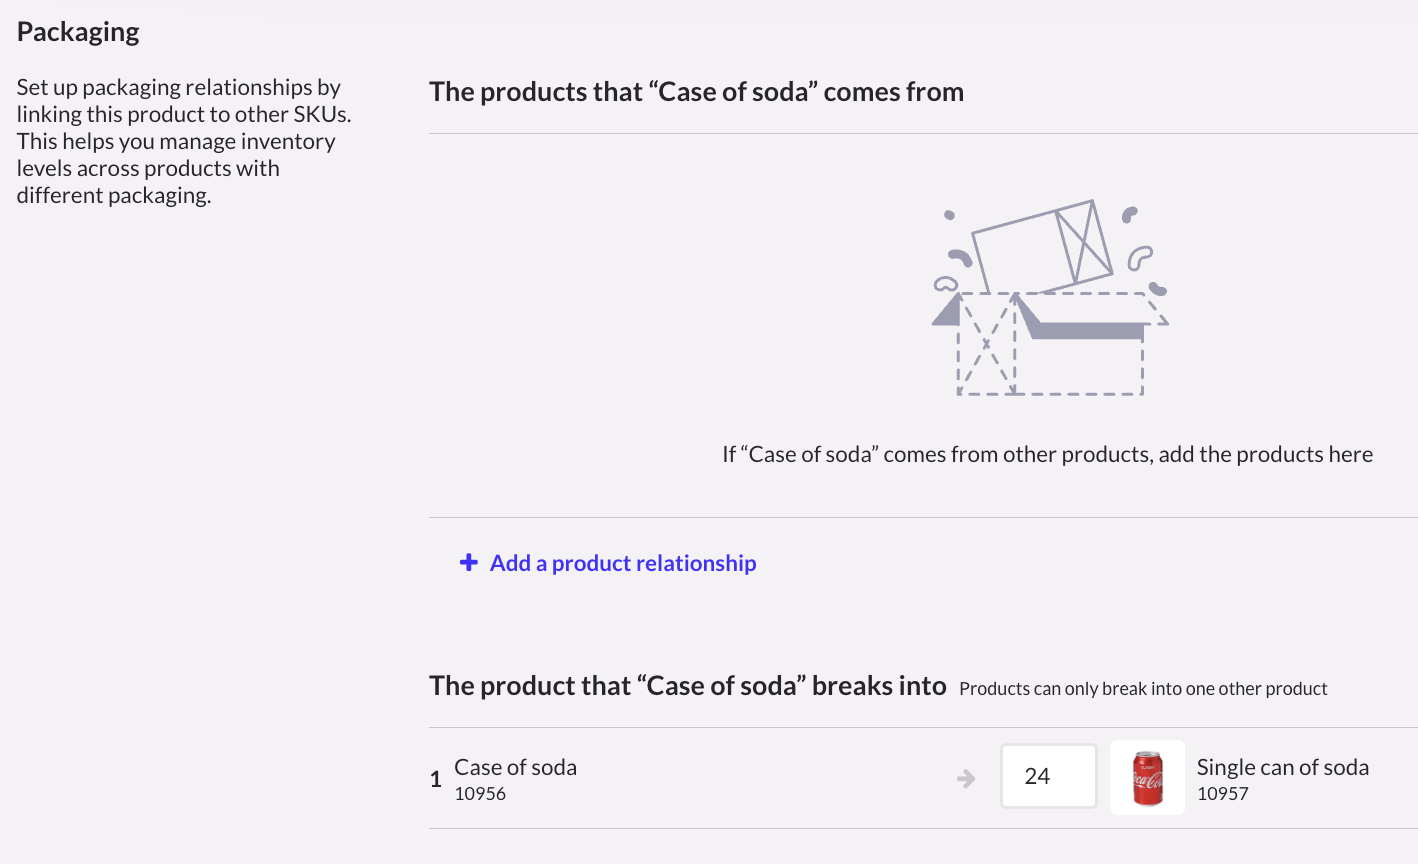This screenshot has width=1418, height=864.
Task: Click row number 1 label
Action: (x=436, y=779)
